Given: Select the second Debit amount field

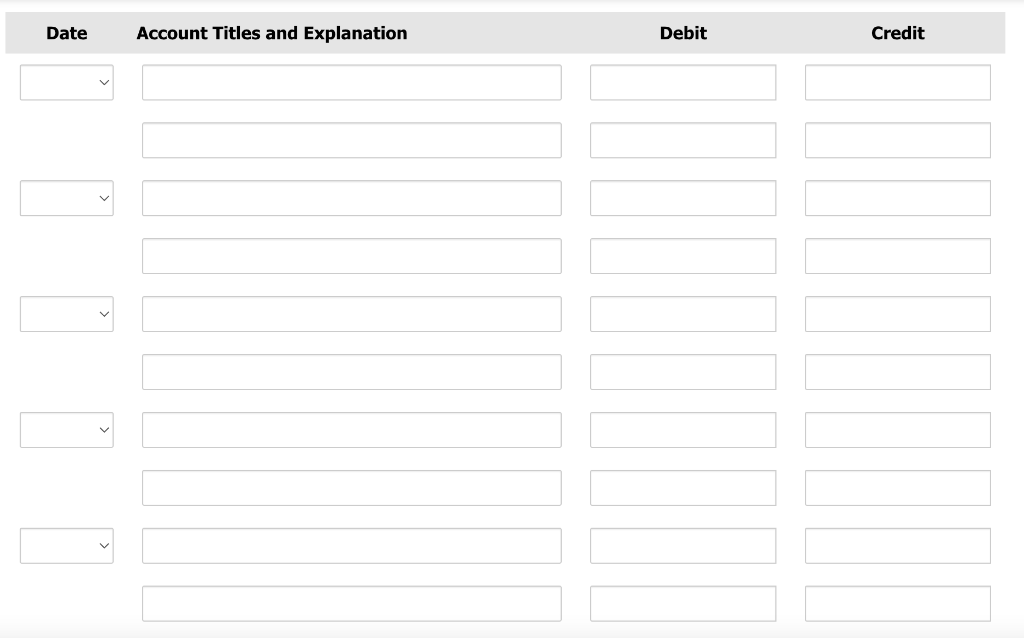Looking at the screenshot, I should (683, 140).
